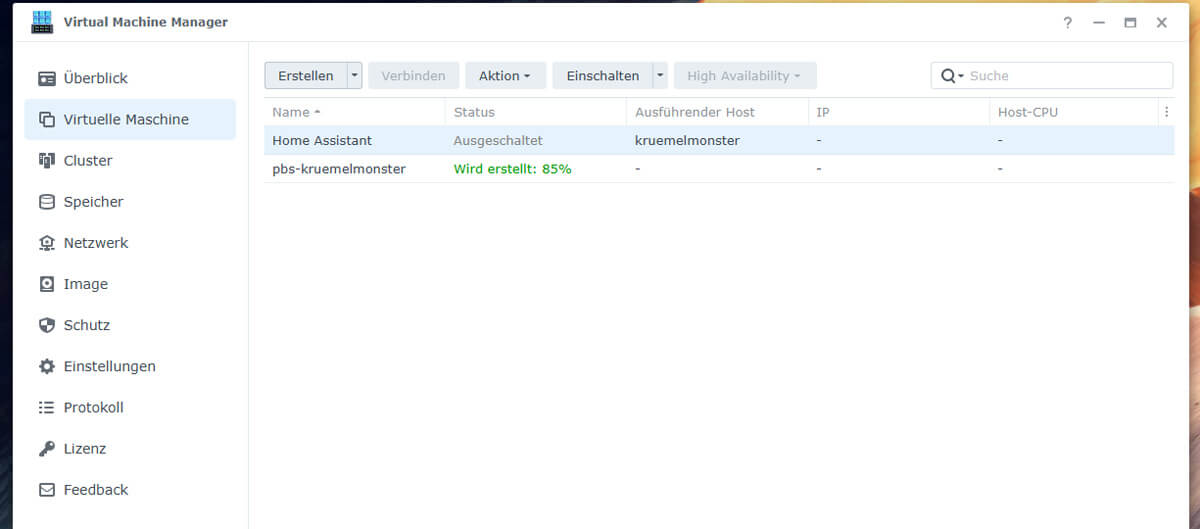Expand the Einschalten dropdown arrow

(x=660, y=76)
